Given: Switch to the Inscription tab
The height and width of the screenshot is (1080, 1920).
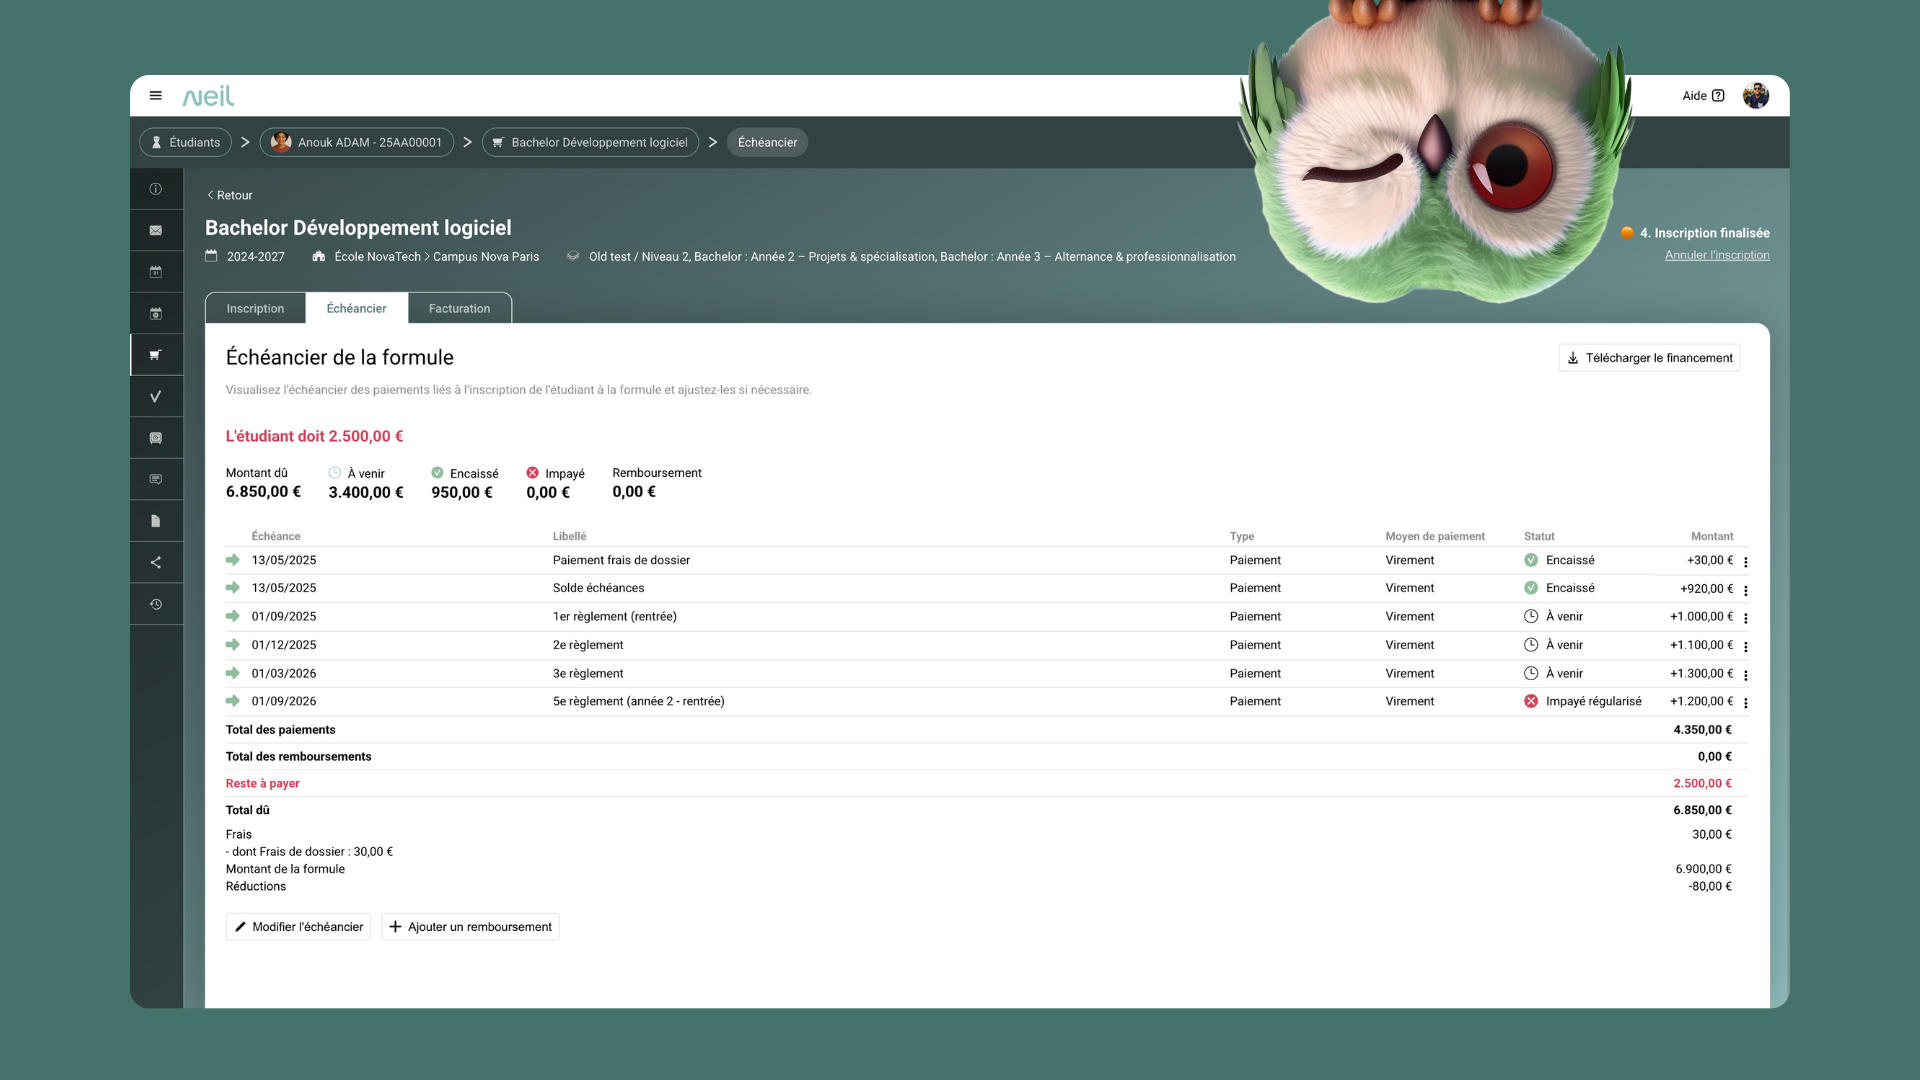Looking at the screenshot, I should coord(255,309).
